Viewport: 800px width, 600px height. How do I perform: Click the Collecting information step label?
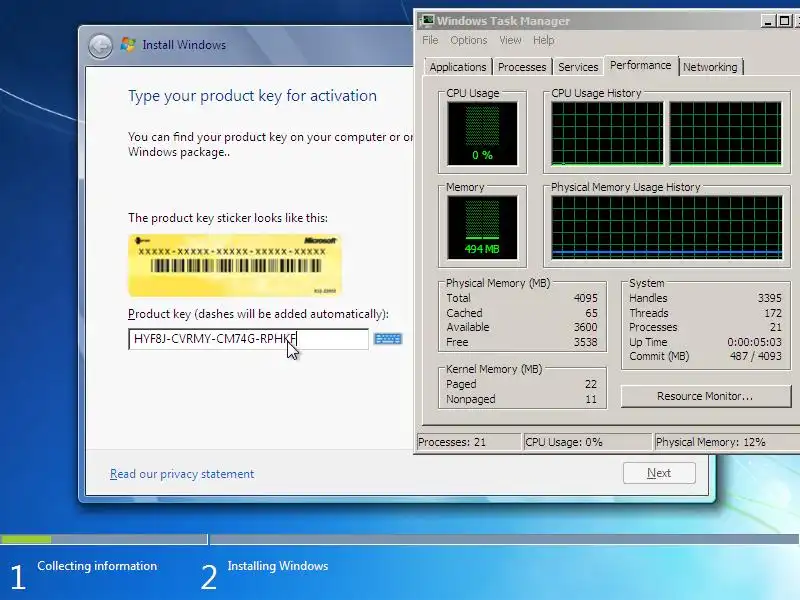point(97,566)
